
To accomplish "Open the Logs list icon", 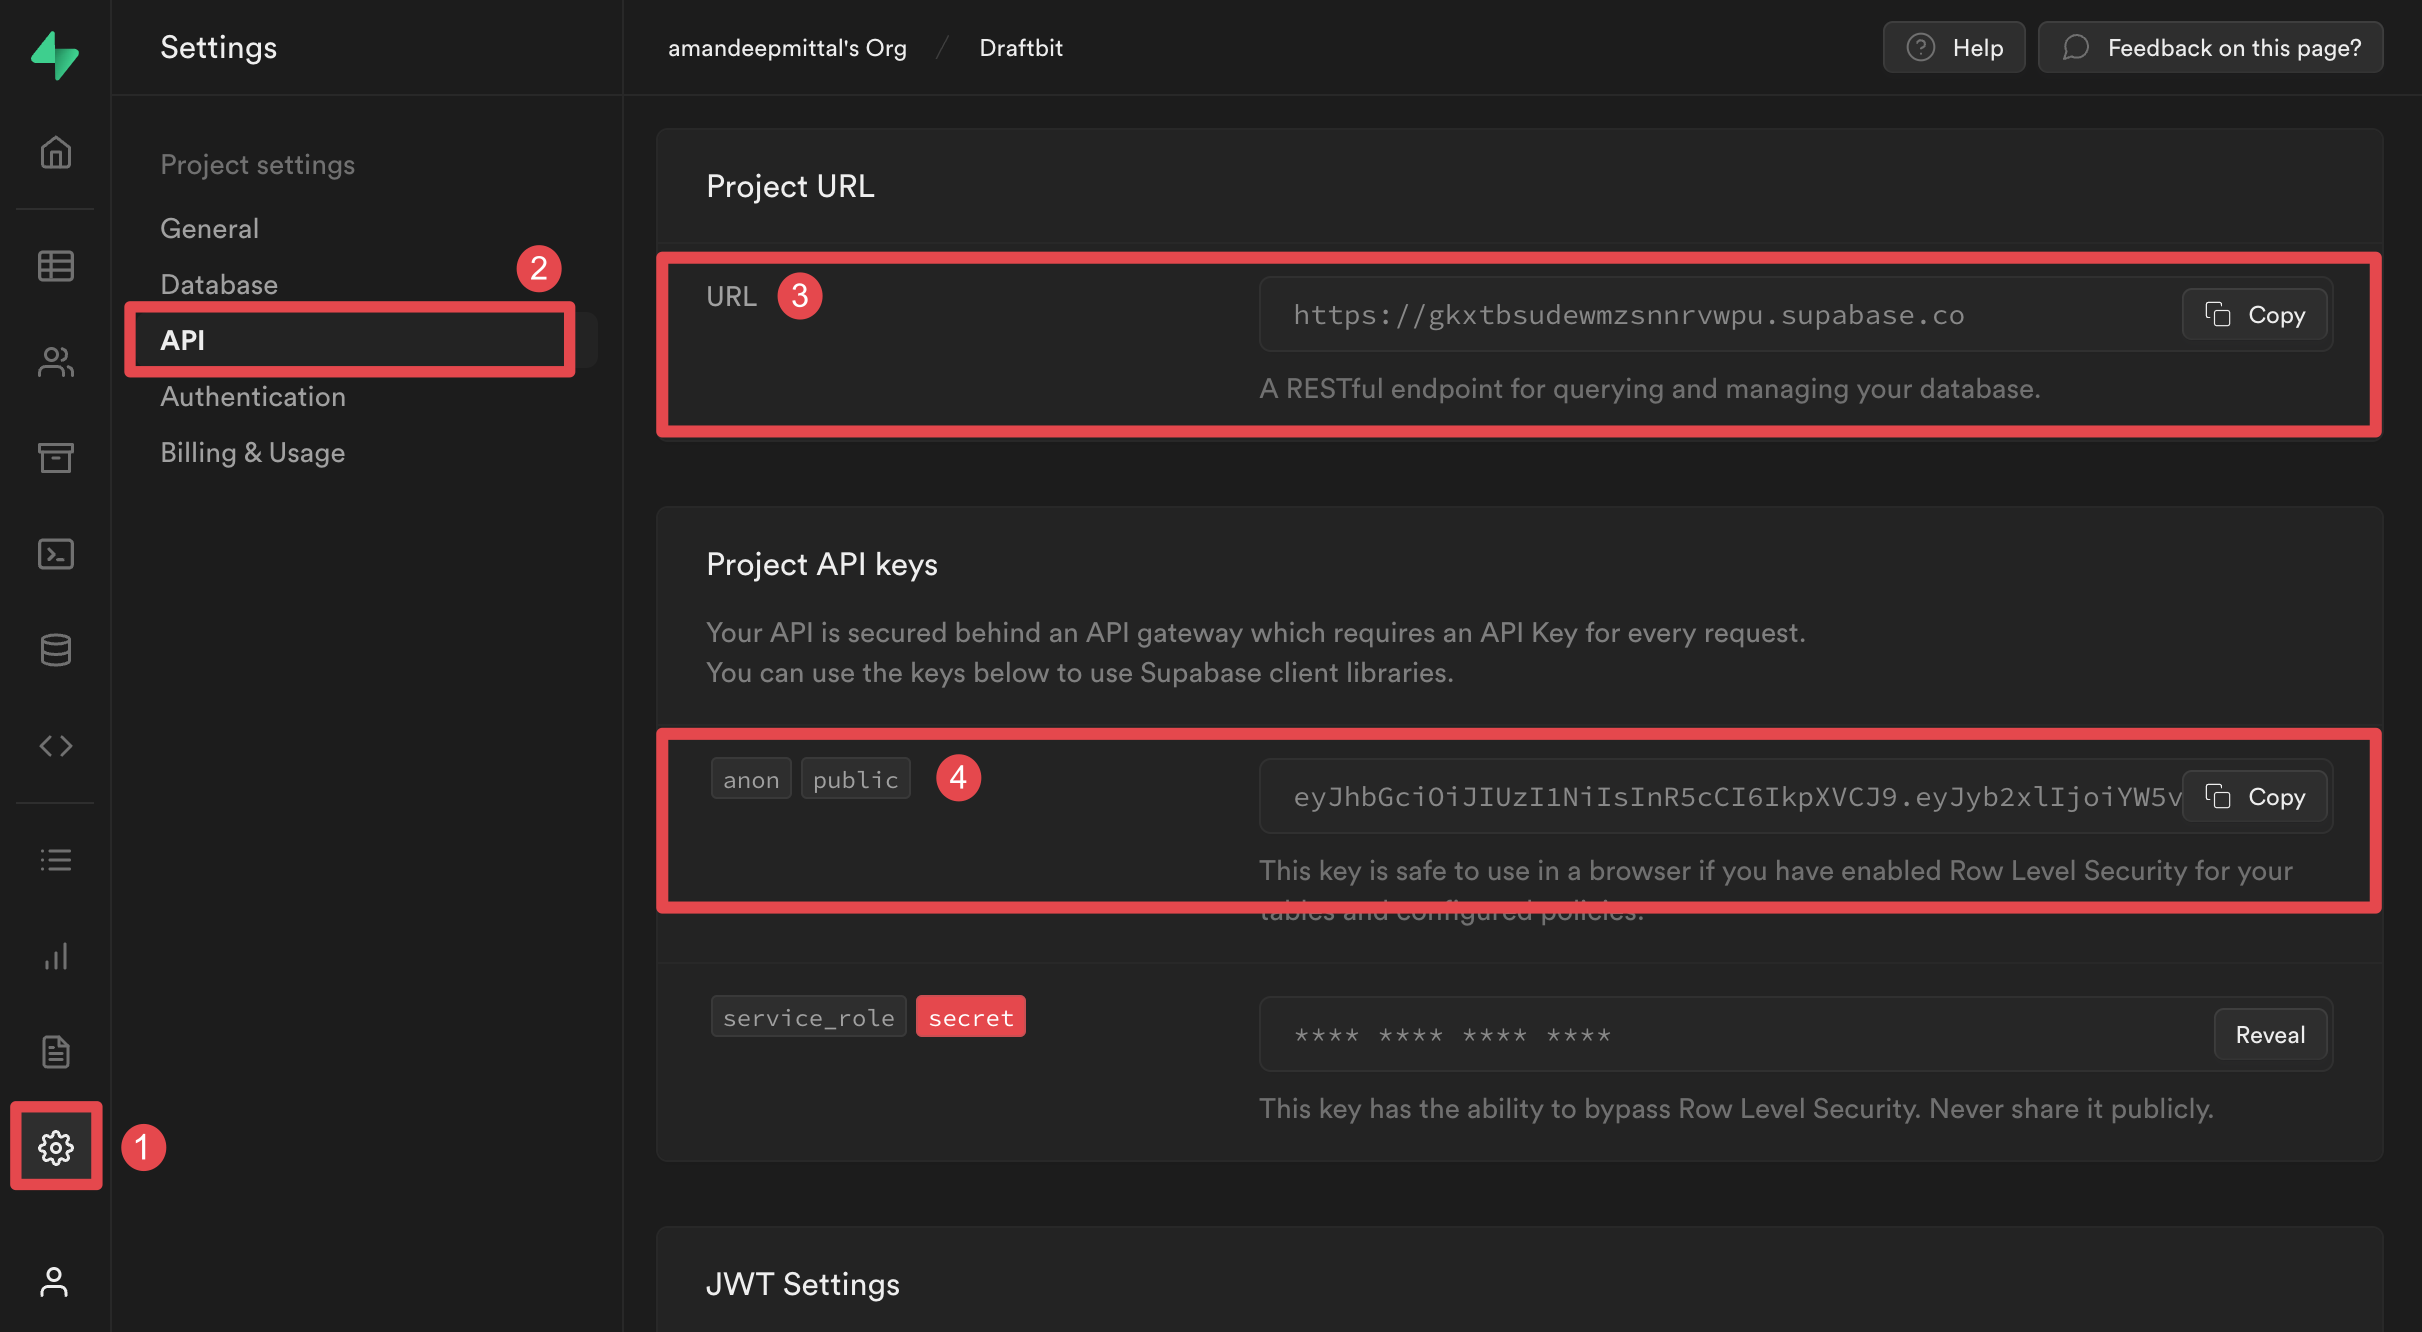I will pyautogui.click(x=55, y=860).
